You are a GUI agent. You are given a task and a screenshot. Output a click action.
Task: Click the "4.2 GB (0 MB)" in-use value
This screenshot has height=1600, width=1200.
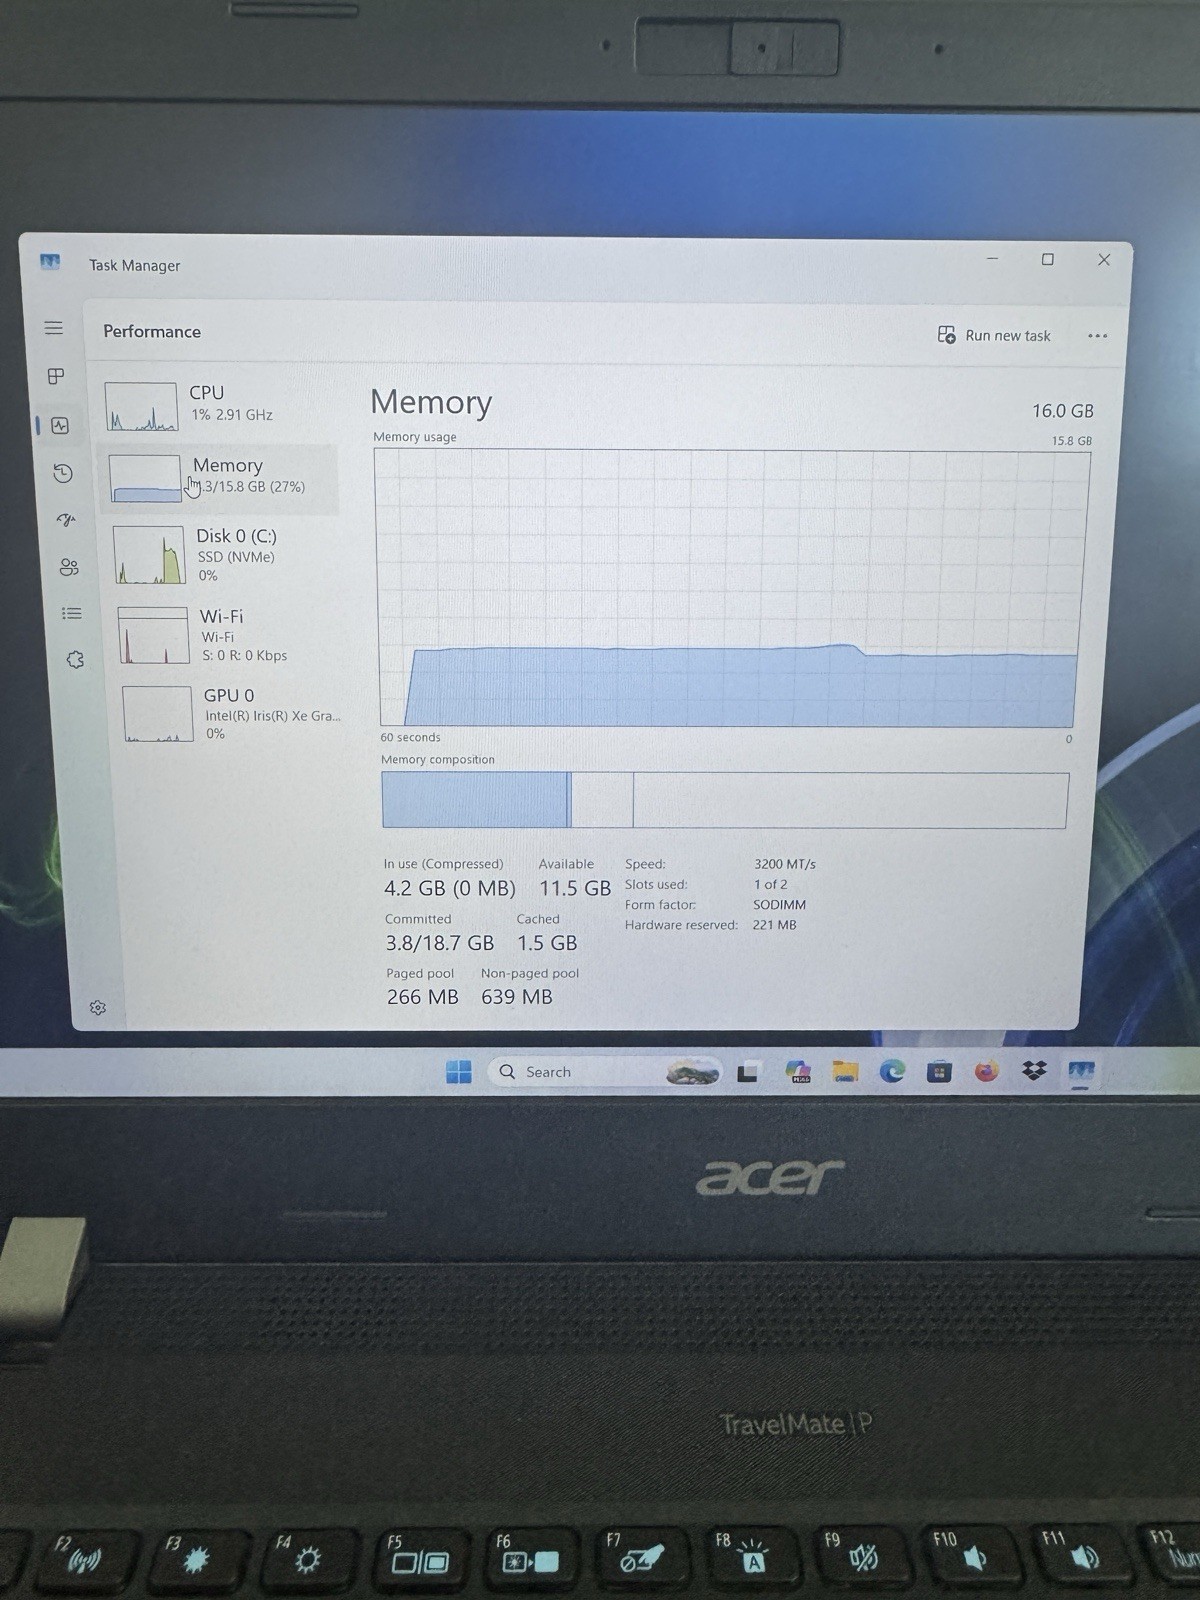click(x=450, y=888)
